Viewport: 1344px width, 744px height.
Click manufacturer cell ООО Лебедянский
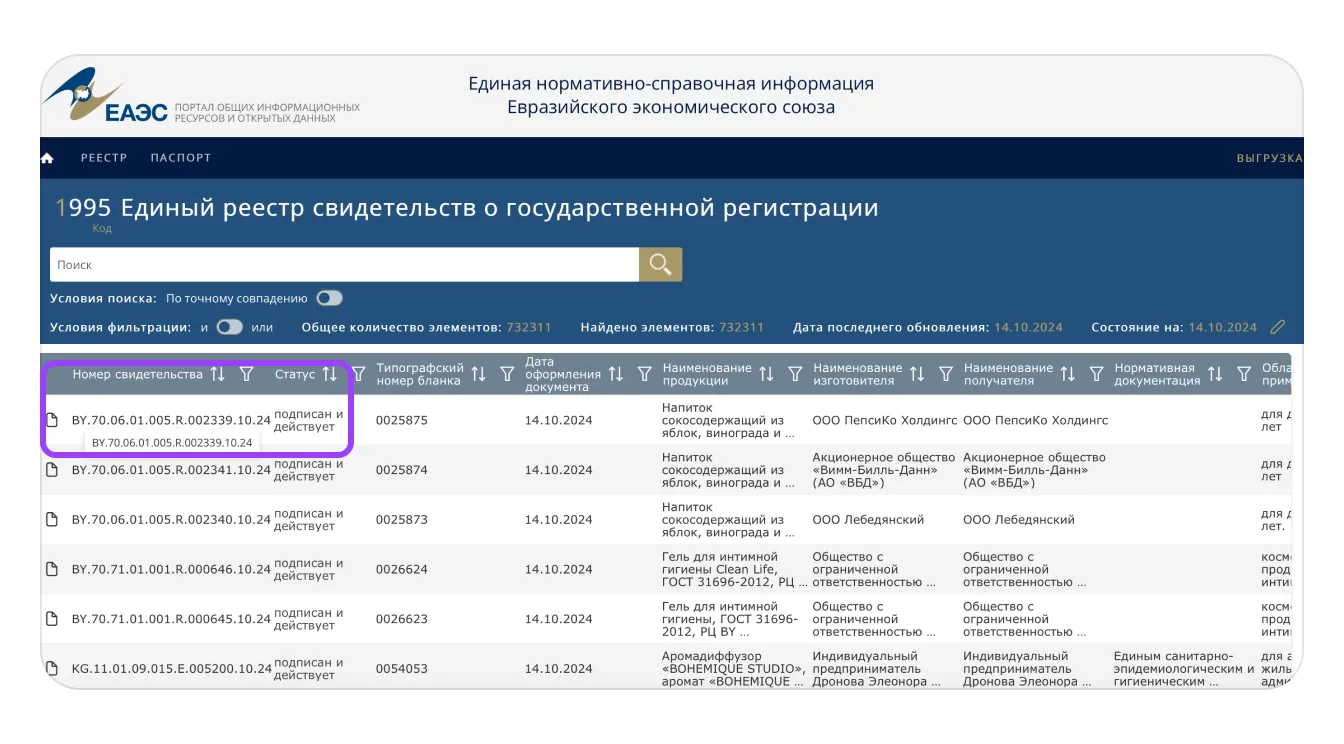tap(868, 520)
